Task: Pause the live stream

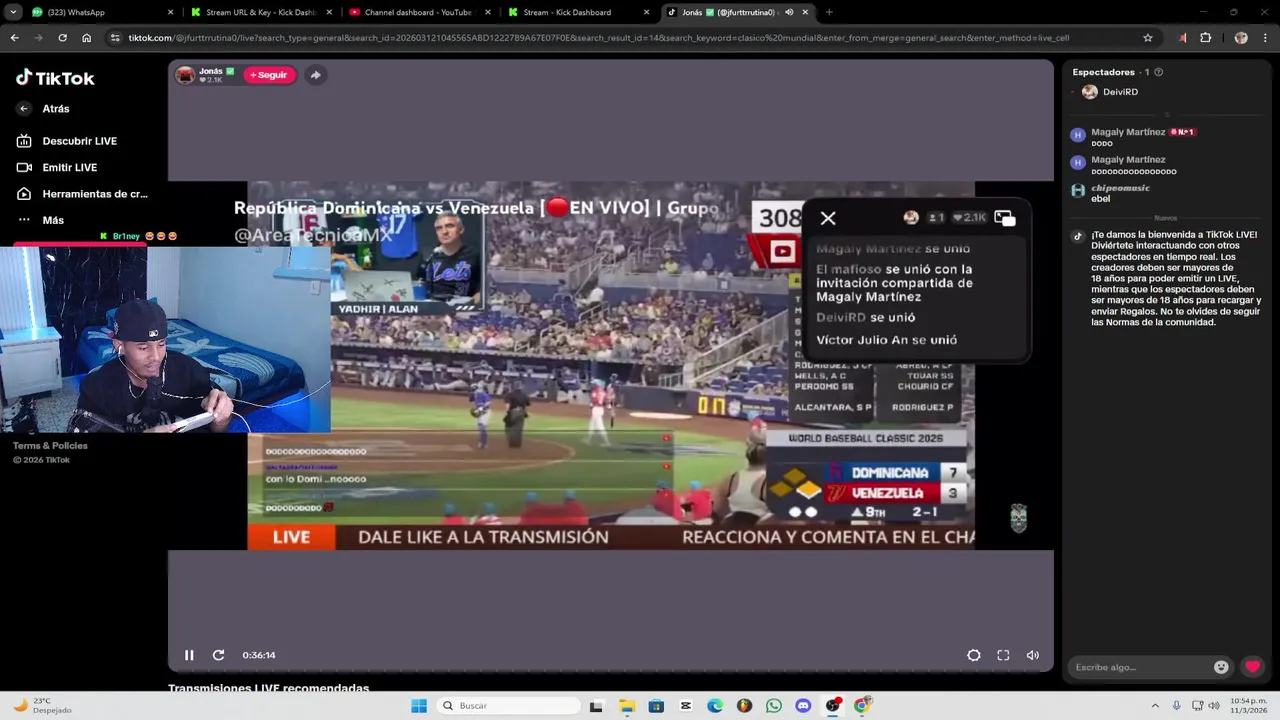Action: [189, 655]
